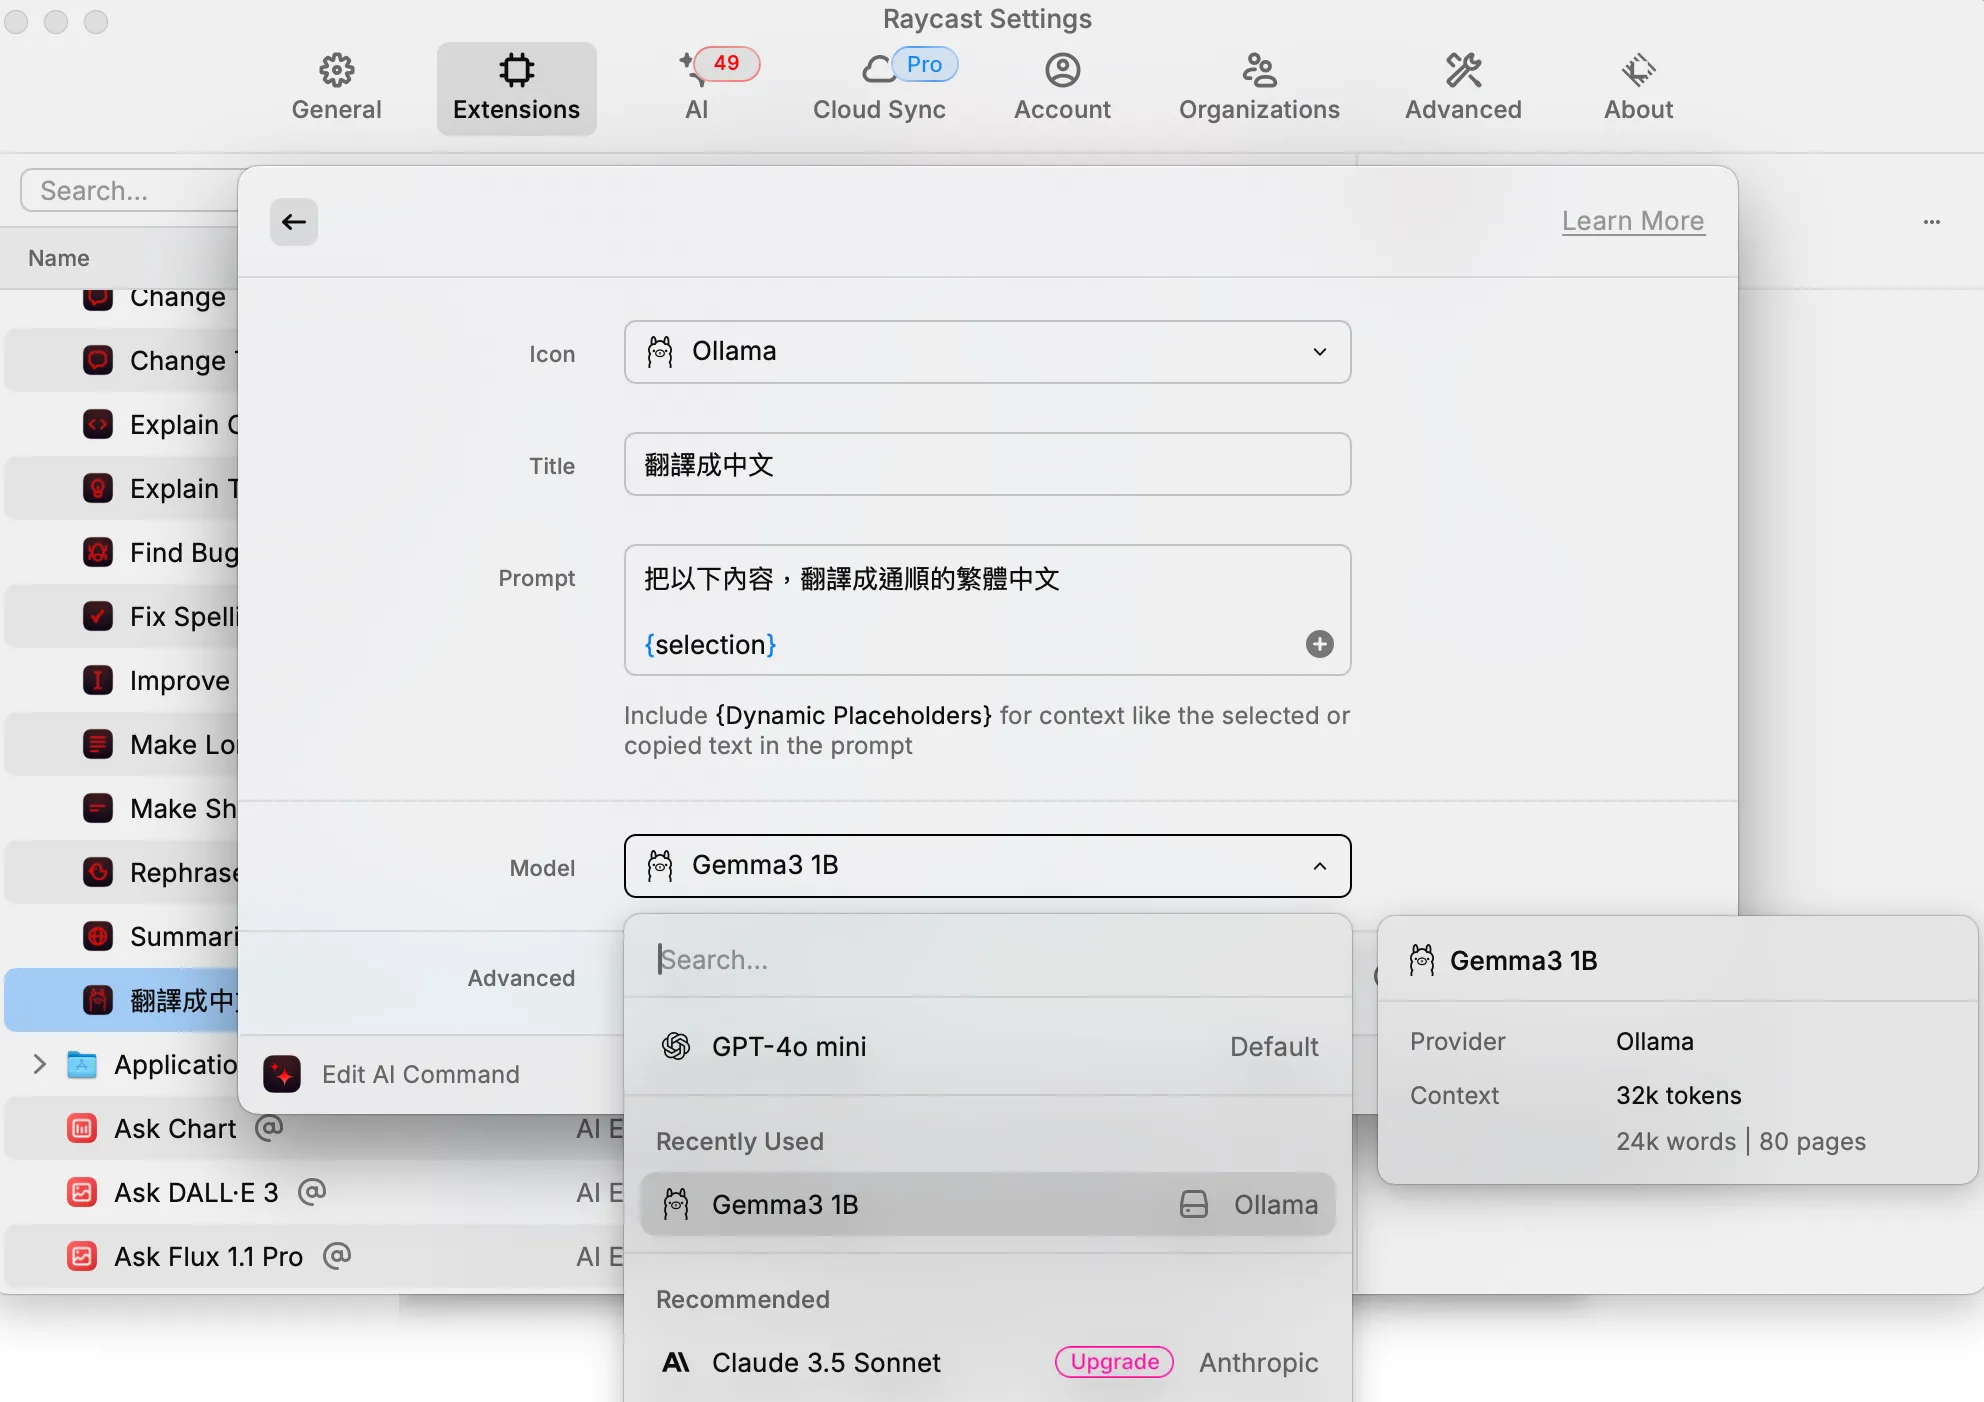The width and height of the screenshot is (1984, 1402).
Task: Open the Organizations tab
Action: 1259,88
